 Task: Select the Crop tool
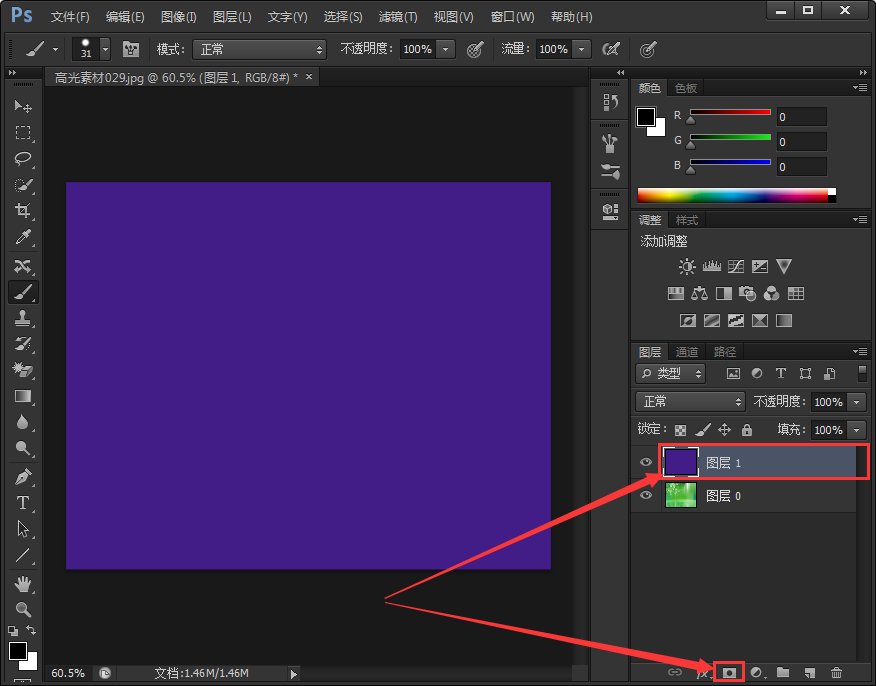[x=22, y=211]
